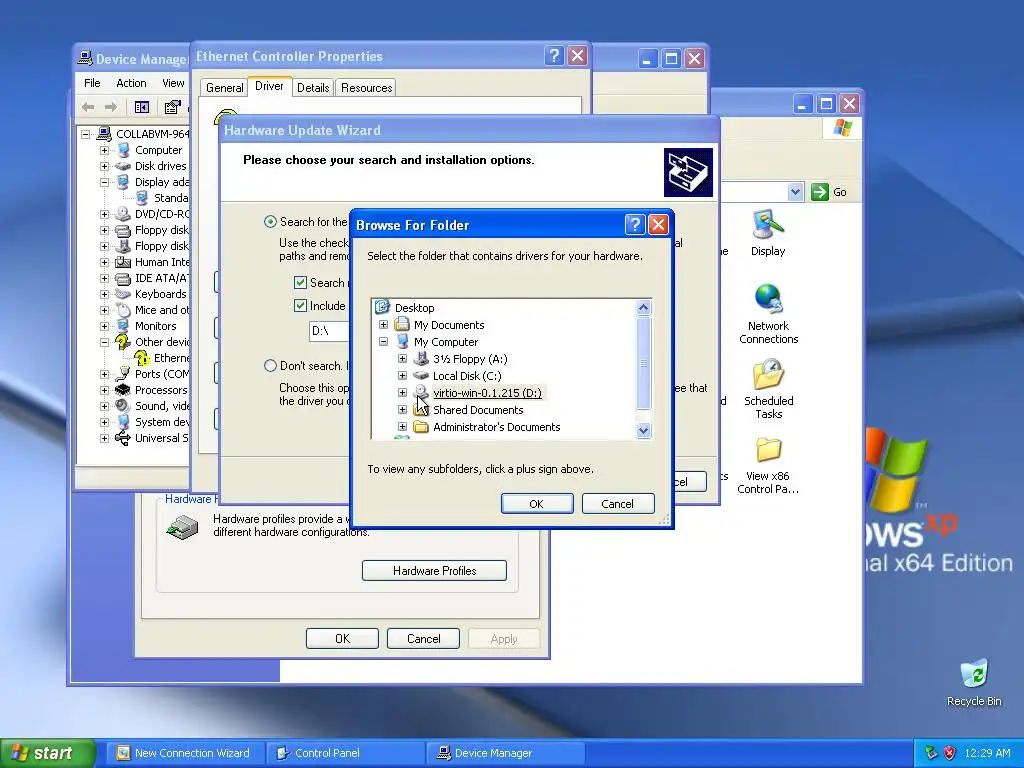Expand Local Disk (C:) node

pyautogui.click(x=402, y=376)
